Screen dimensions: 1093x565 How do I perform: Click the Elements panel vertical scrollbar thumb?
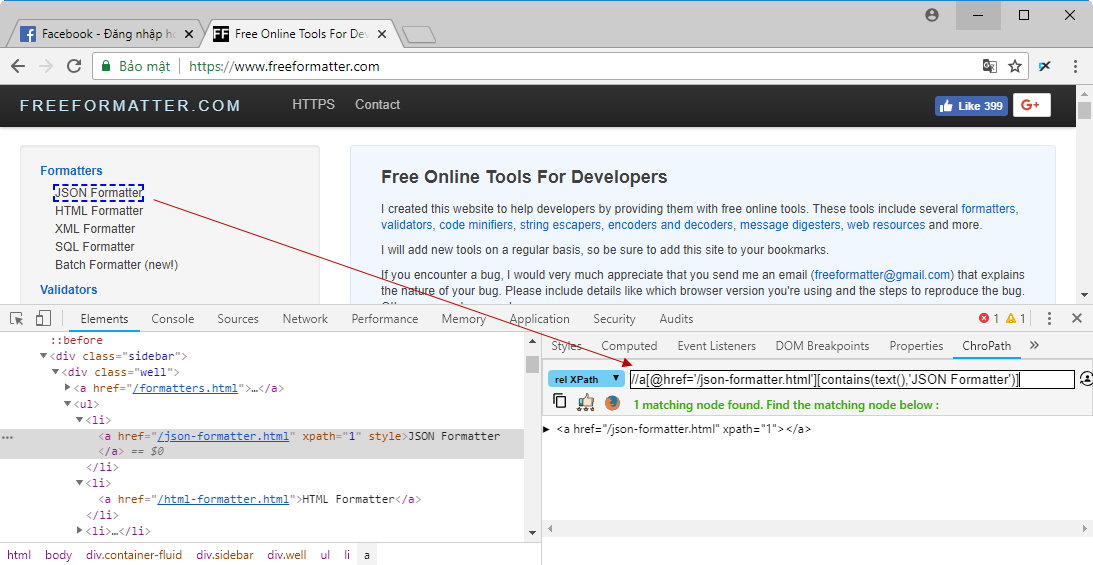pos(533,364)
